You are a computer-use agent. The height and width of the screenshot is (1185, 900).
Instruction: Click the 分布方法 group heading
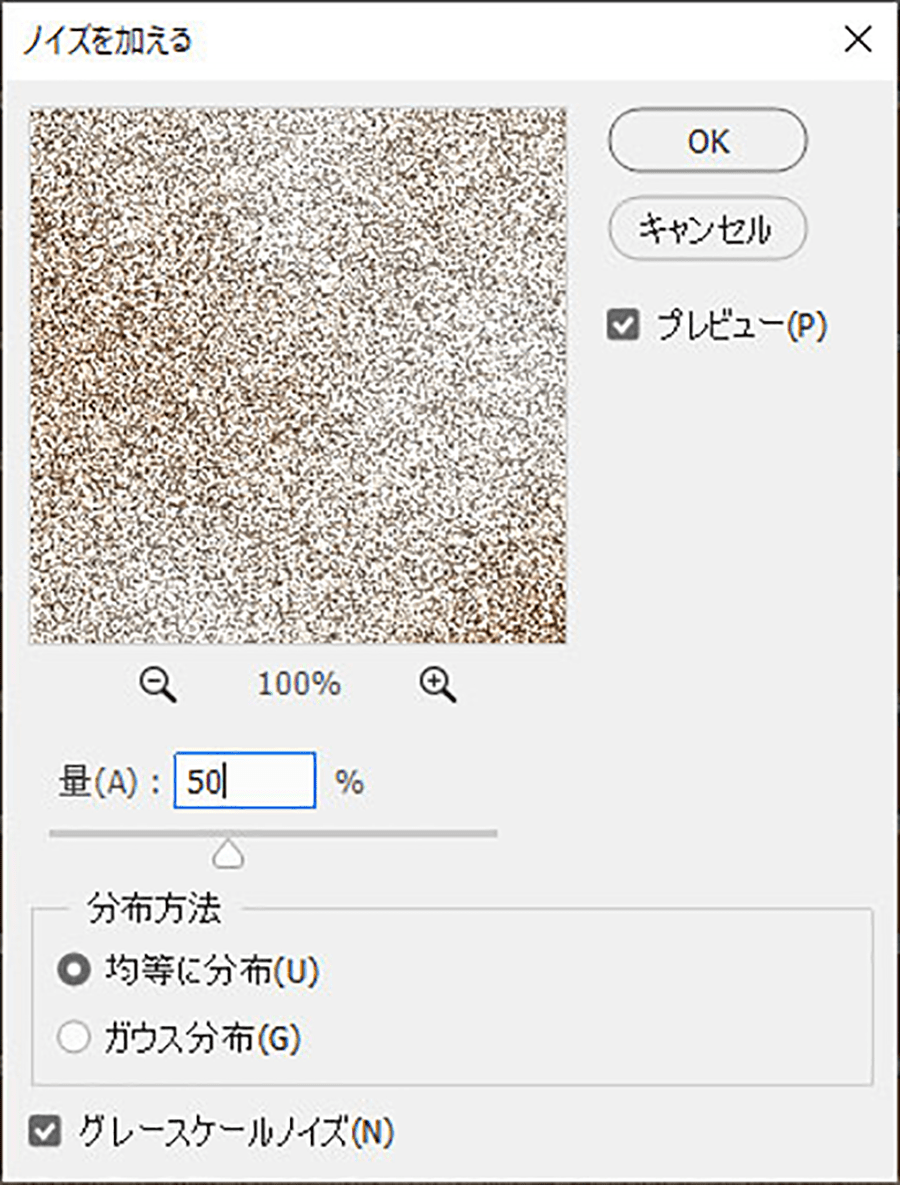(x=154, y=910)
